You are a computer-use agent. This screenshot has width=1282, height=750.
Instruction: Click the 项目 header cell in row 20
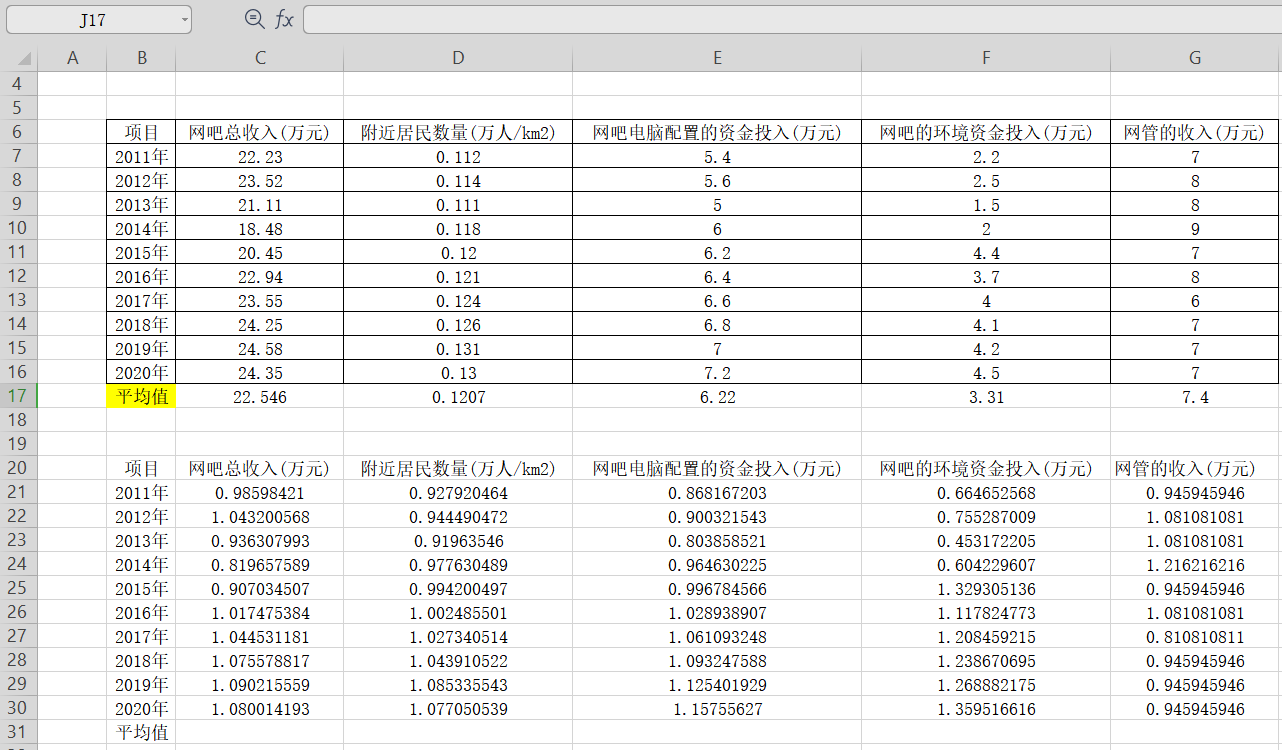coord(141,468)
